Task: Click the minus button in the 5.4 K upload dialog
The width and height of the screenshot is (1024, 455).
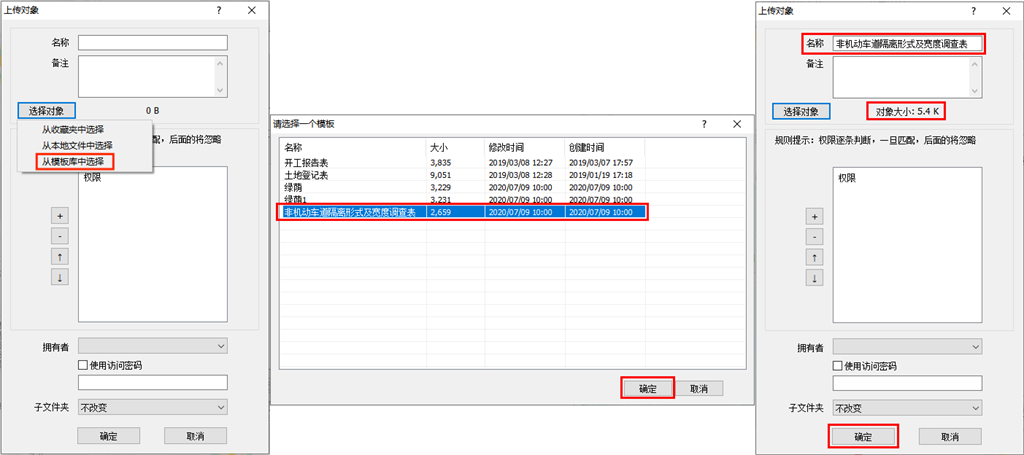Action: 815,237
